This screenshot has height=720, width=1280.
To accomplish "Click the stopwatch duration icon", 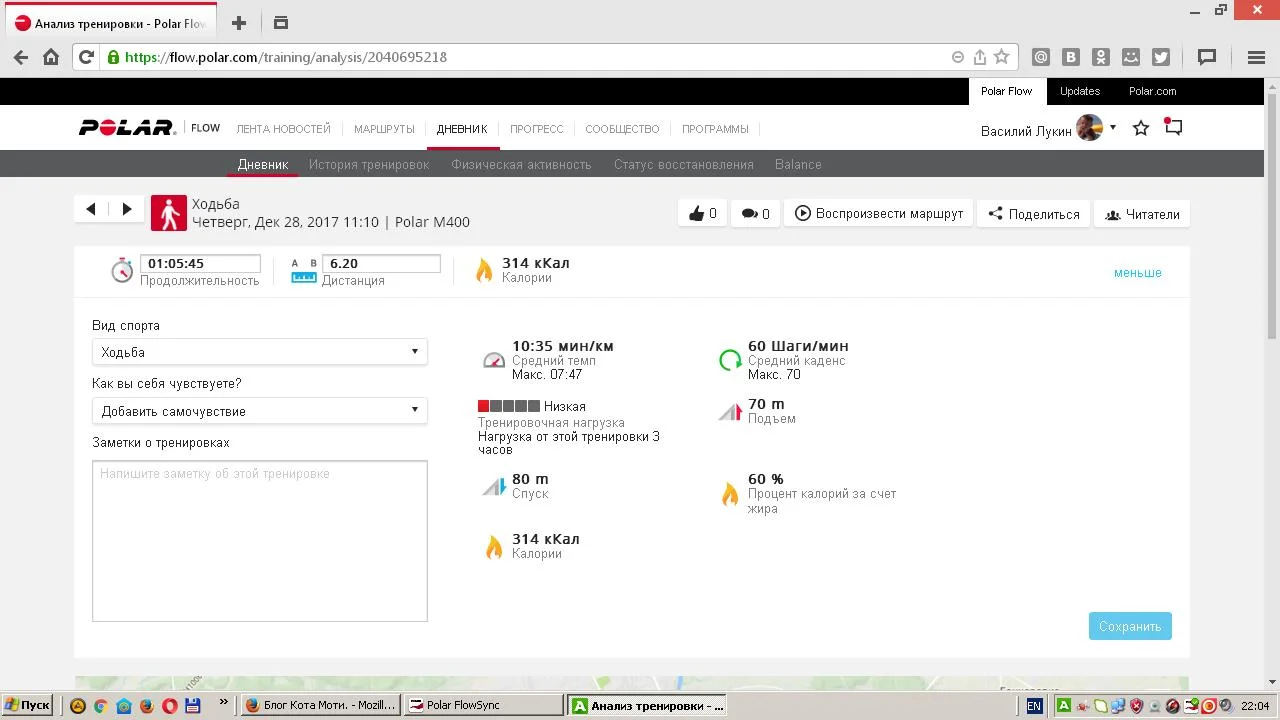I will (122, 269).
